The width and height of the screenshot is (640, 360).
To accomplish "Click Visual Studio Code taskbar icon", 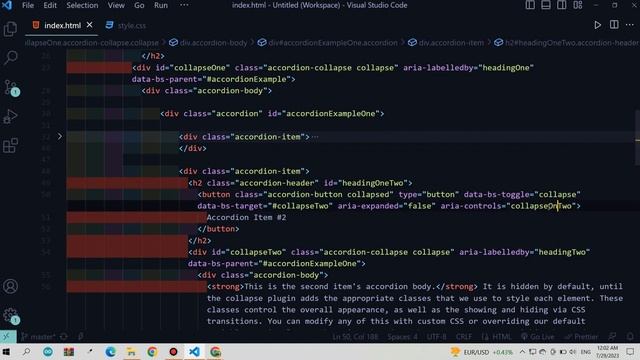I will (x=195, y=352).
